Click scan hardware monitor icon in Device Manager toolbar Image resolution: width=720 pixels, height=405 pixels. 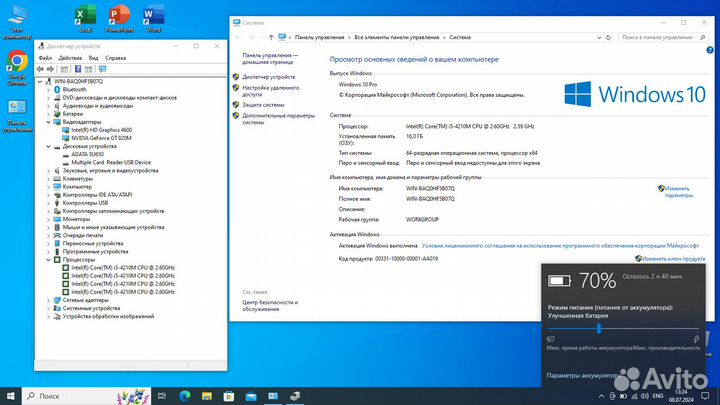tap(102, 69)
